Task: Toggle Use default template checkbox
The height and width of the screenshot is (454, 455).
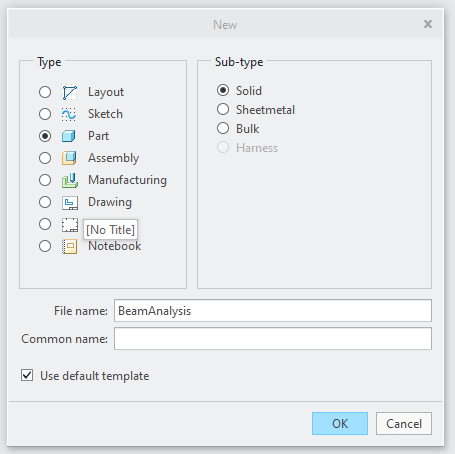Action: coord(27,375)
